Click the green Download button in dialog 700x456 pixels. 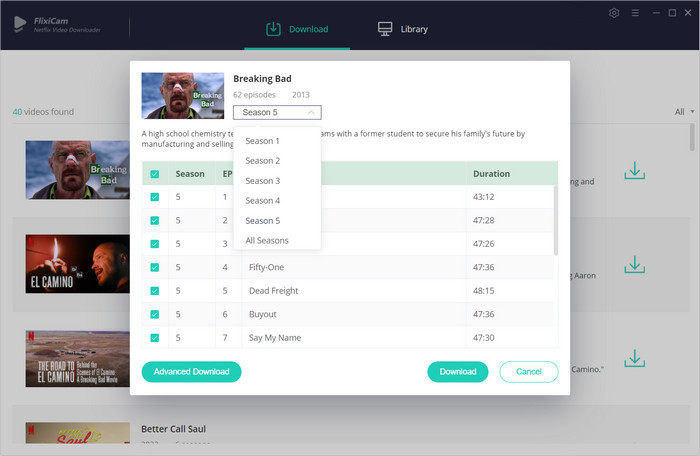458,372
